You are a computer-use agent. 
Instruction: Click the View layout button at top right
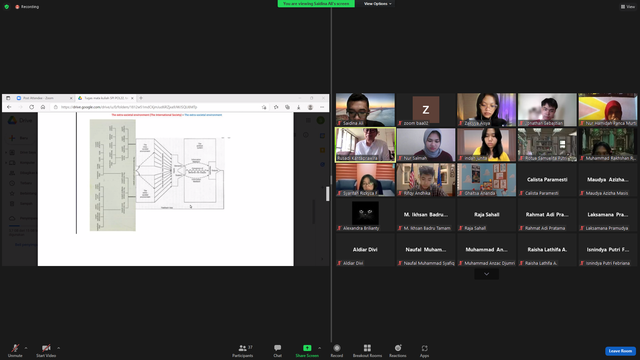pyautogui.click(x=628, y=7)
